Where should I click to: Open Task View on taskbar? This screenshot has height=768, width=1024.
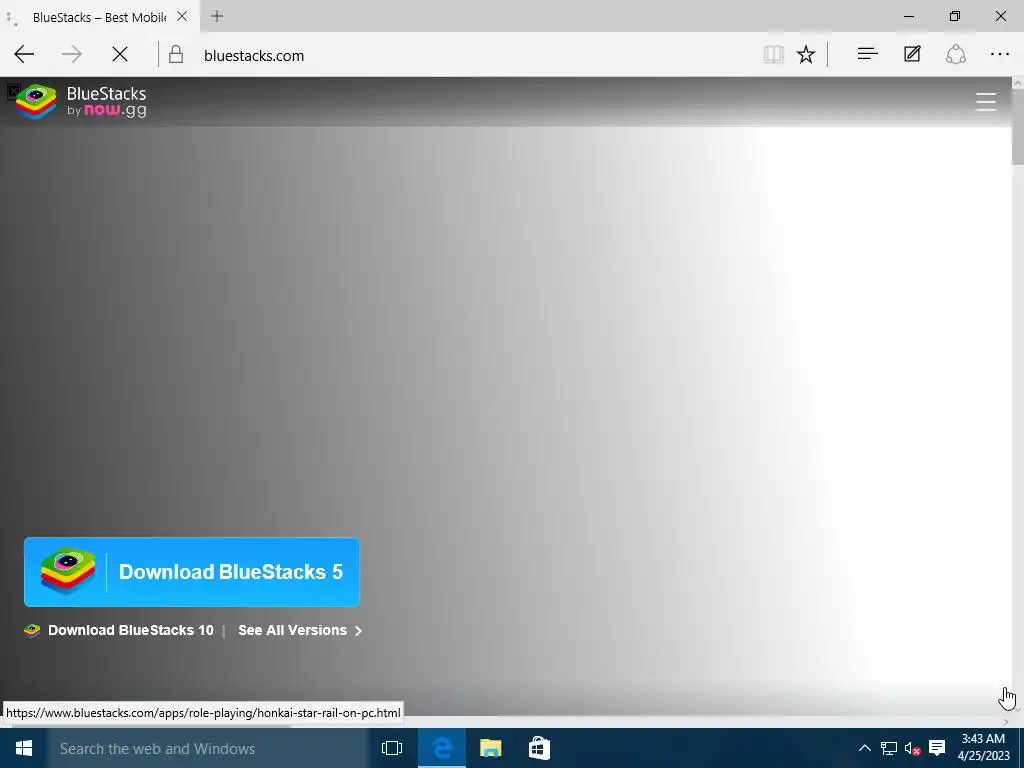[x=392, y=748]
